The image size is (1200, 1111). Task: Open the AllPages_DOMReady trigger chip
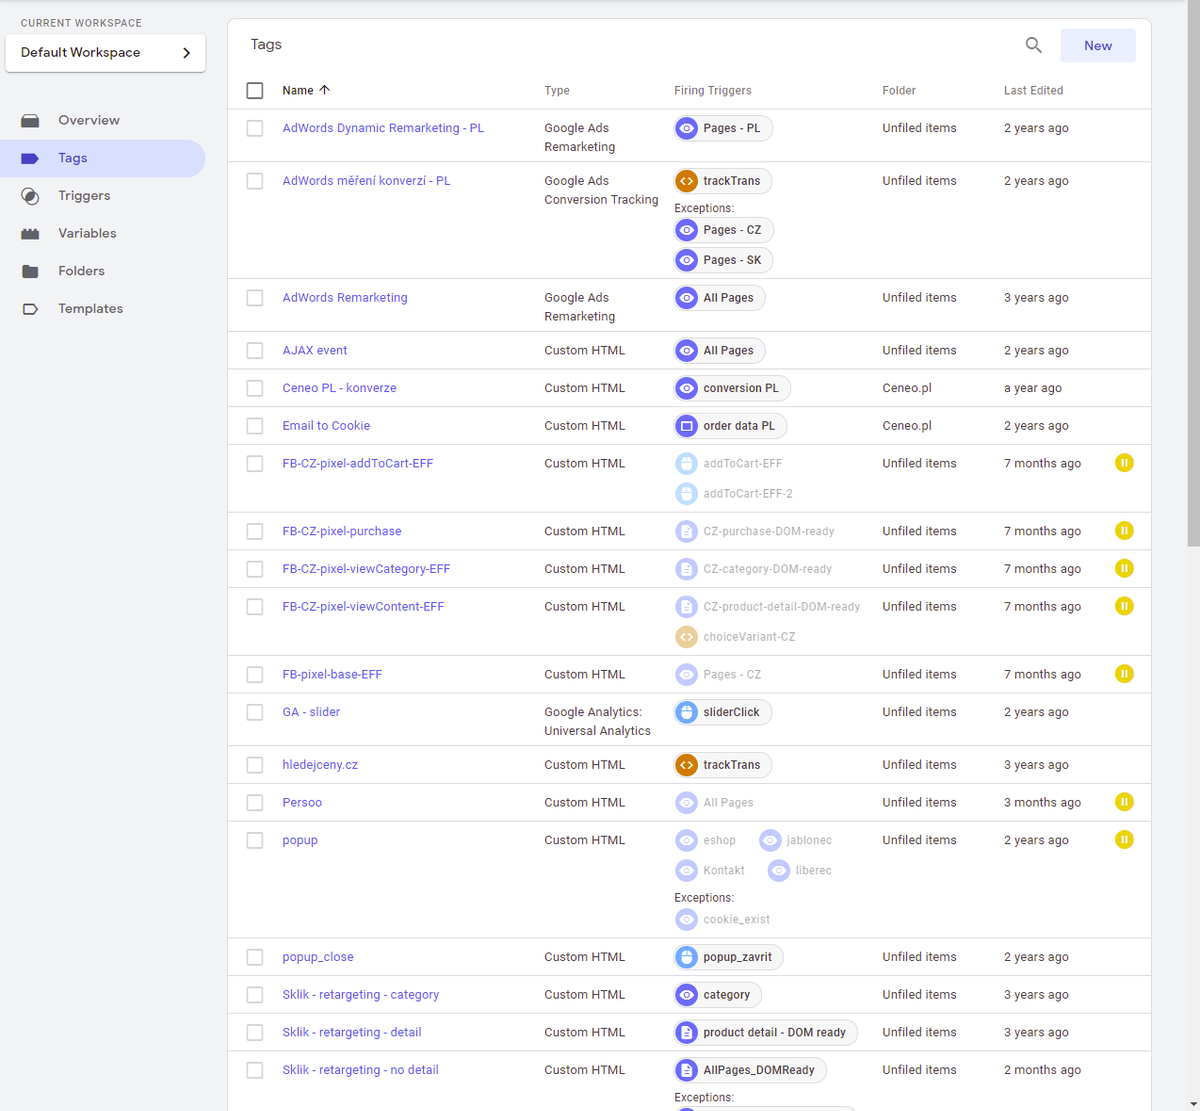point(750,1070)
